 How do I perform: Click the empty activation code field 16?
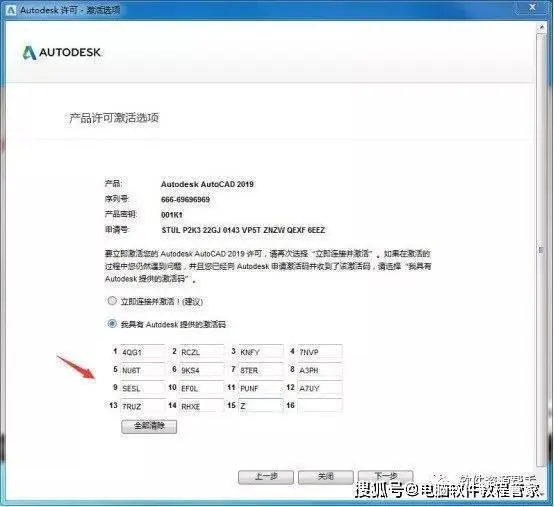pyautogui.click(x=320, y=406)
